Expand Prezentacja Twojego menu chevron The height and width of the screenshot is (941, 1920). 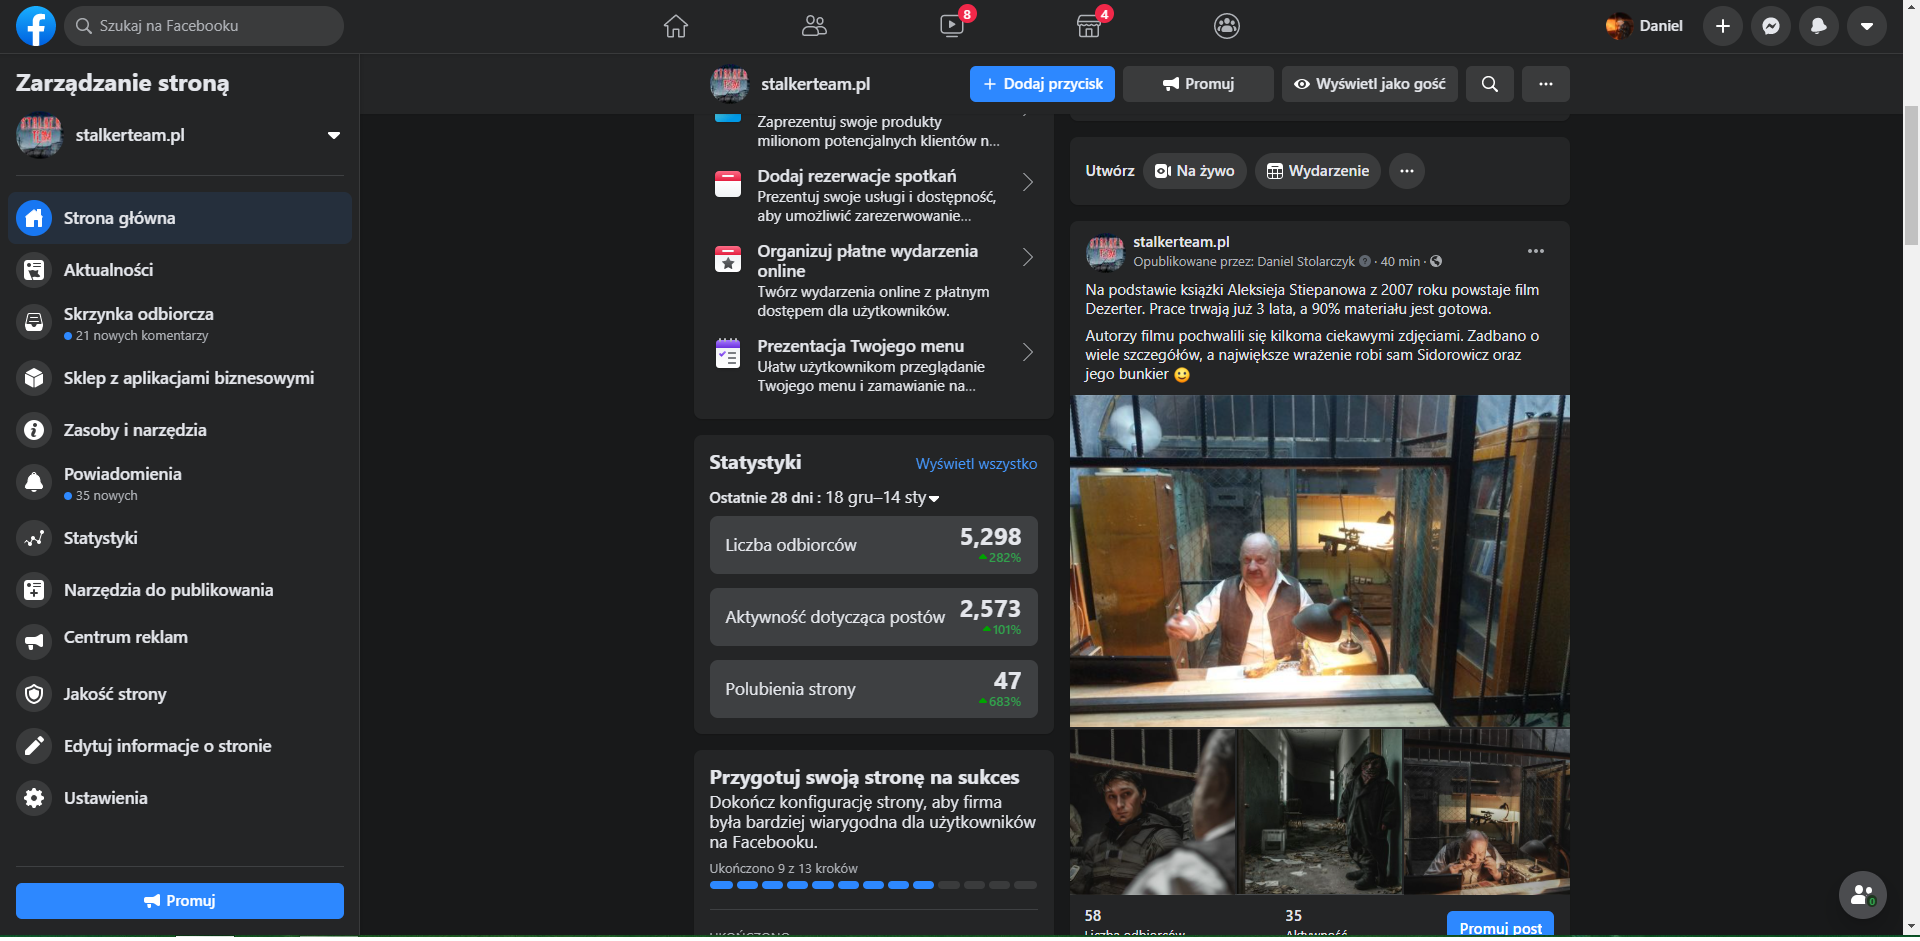pos(1028,352)
